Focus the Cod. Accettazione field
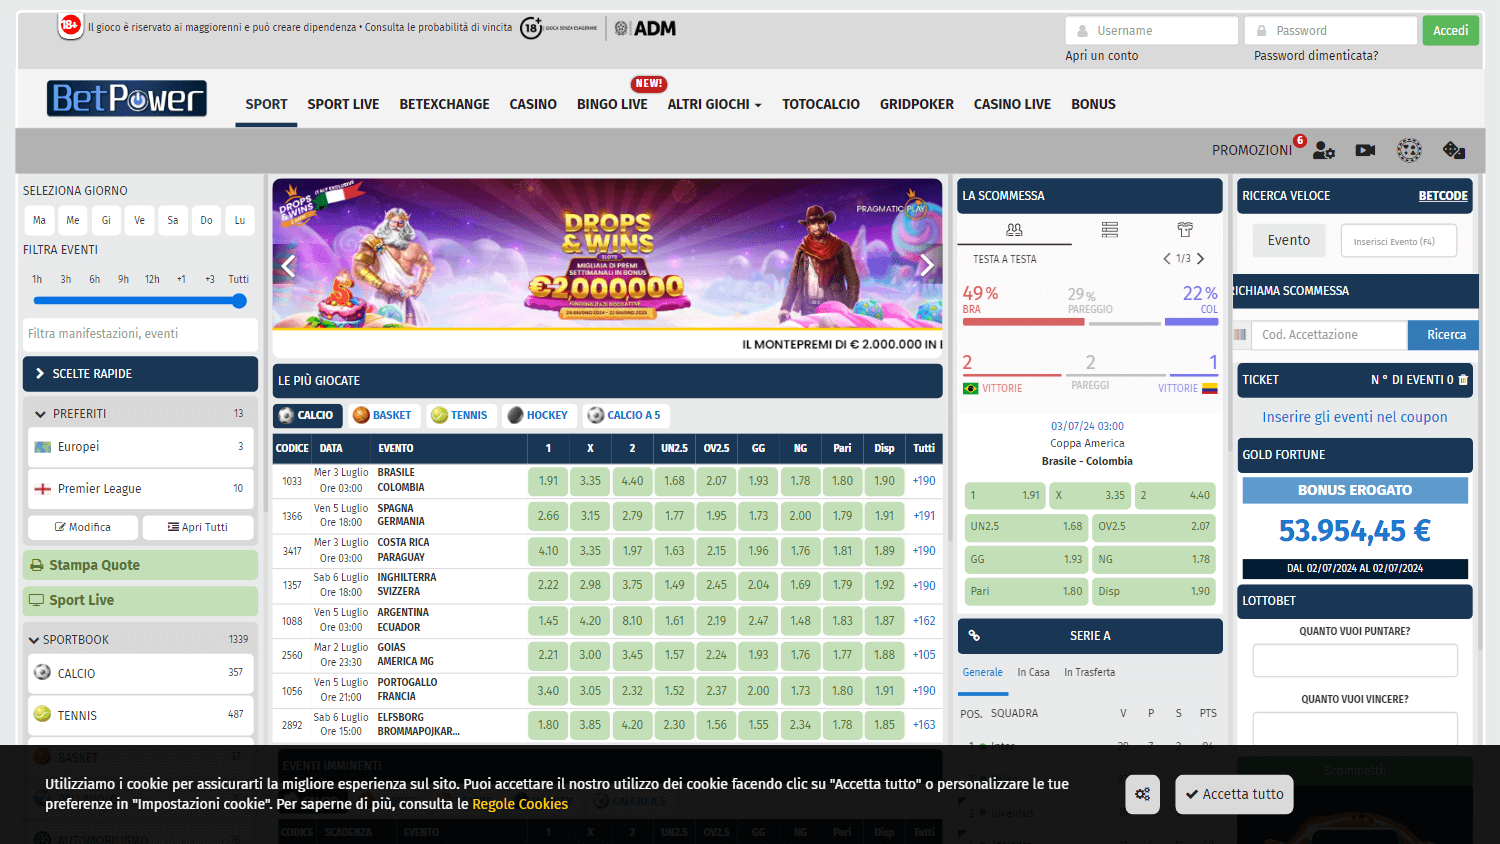 1330,335
